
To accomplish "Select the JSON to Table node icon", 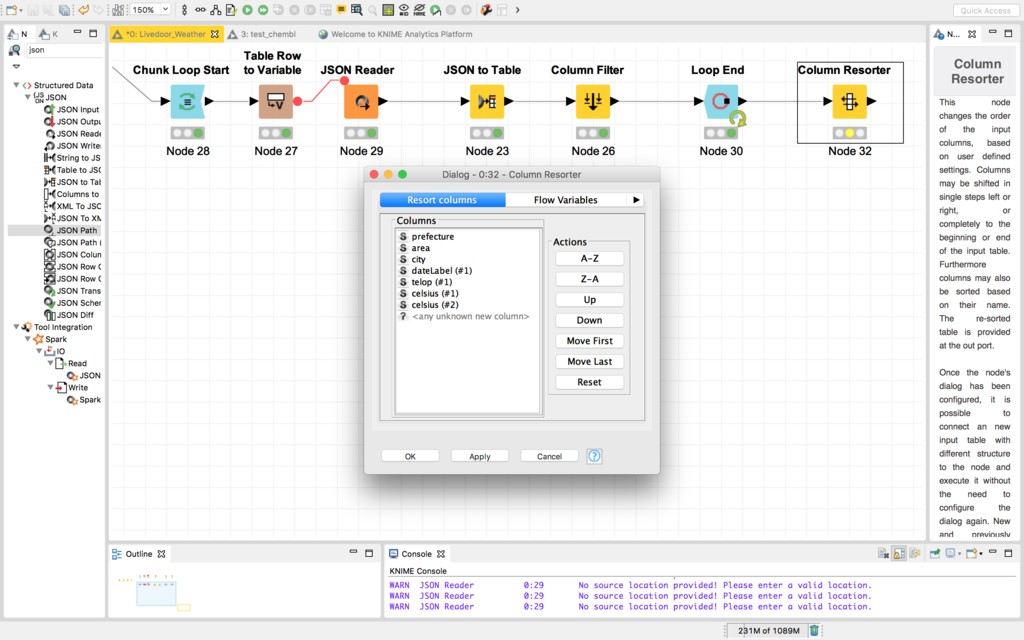I will [x=487, y=101].
